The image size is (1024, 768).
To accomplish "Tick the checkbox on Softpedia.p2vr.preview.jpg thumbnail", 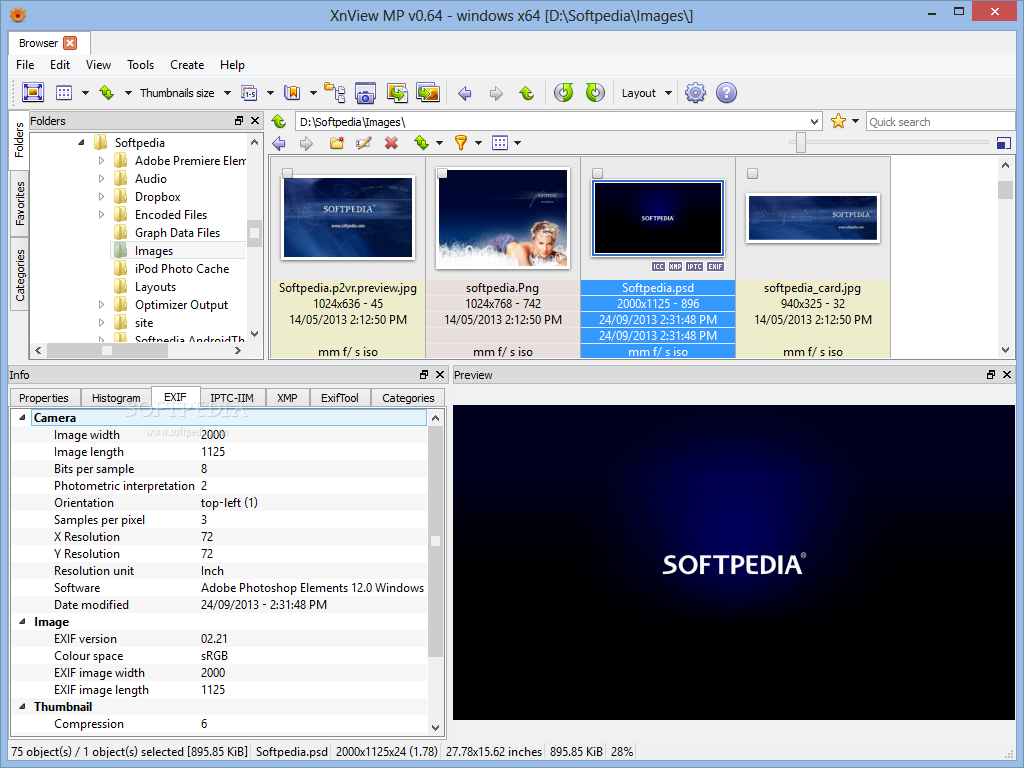I will pyautogui.click(x=287, y=173).
